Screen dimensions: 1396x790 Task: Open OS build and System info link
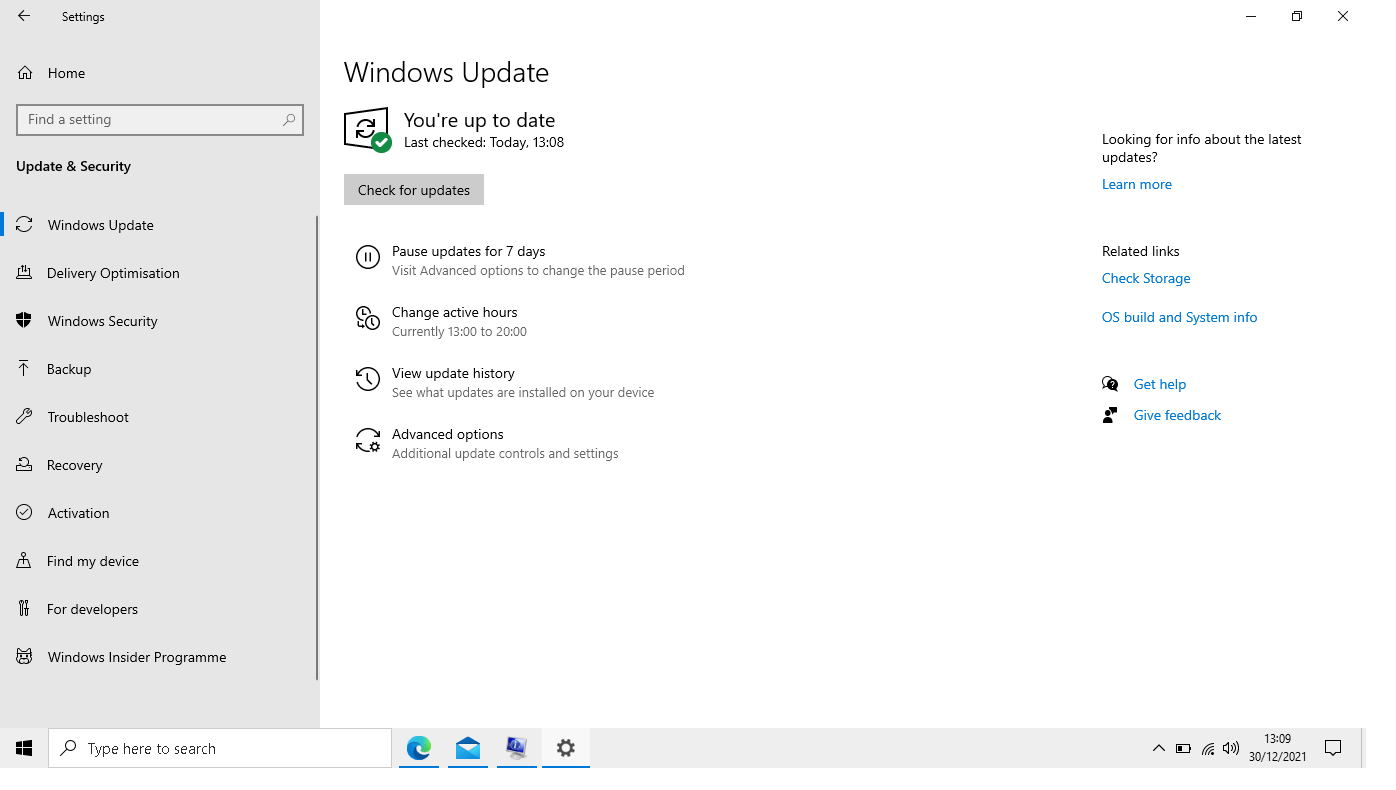(x=1180, y=317)
